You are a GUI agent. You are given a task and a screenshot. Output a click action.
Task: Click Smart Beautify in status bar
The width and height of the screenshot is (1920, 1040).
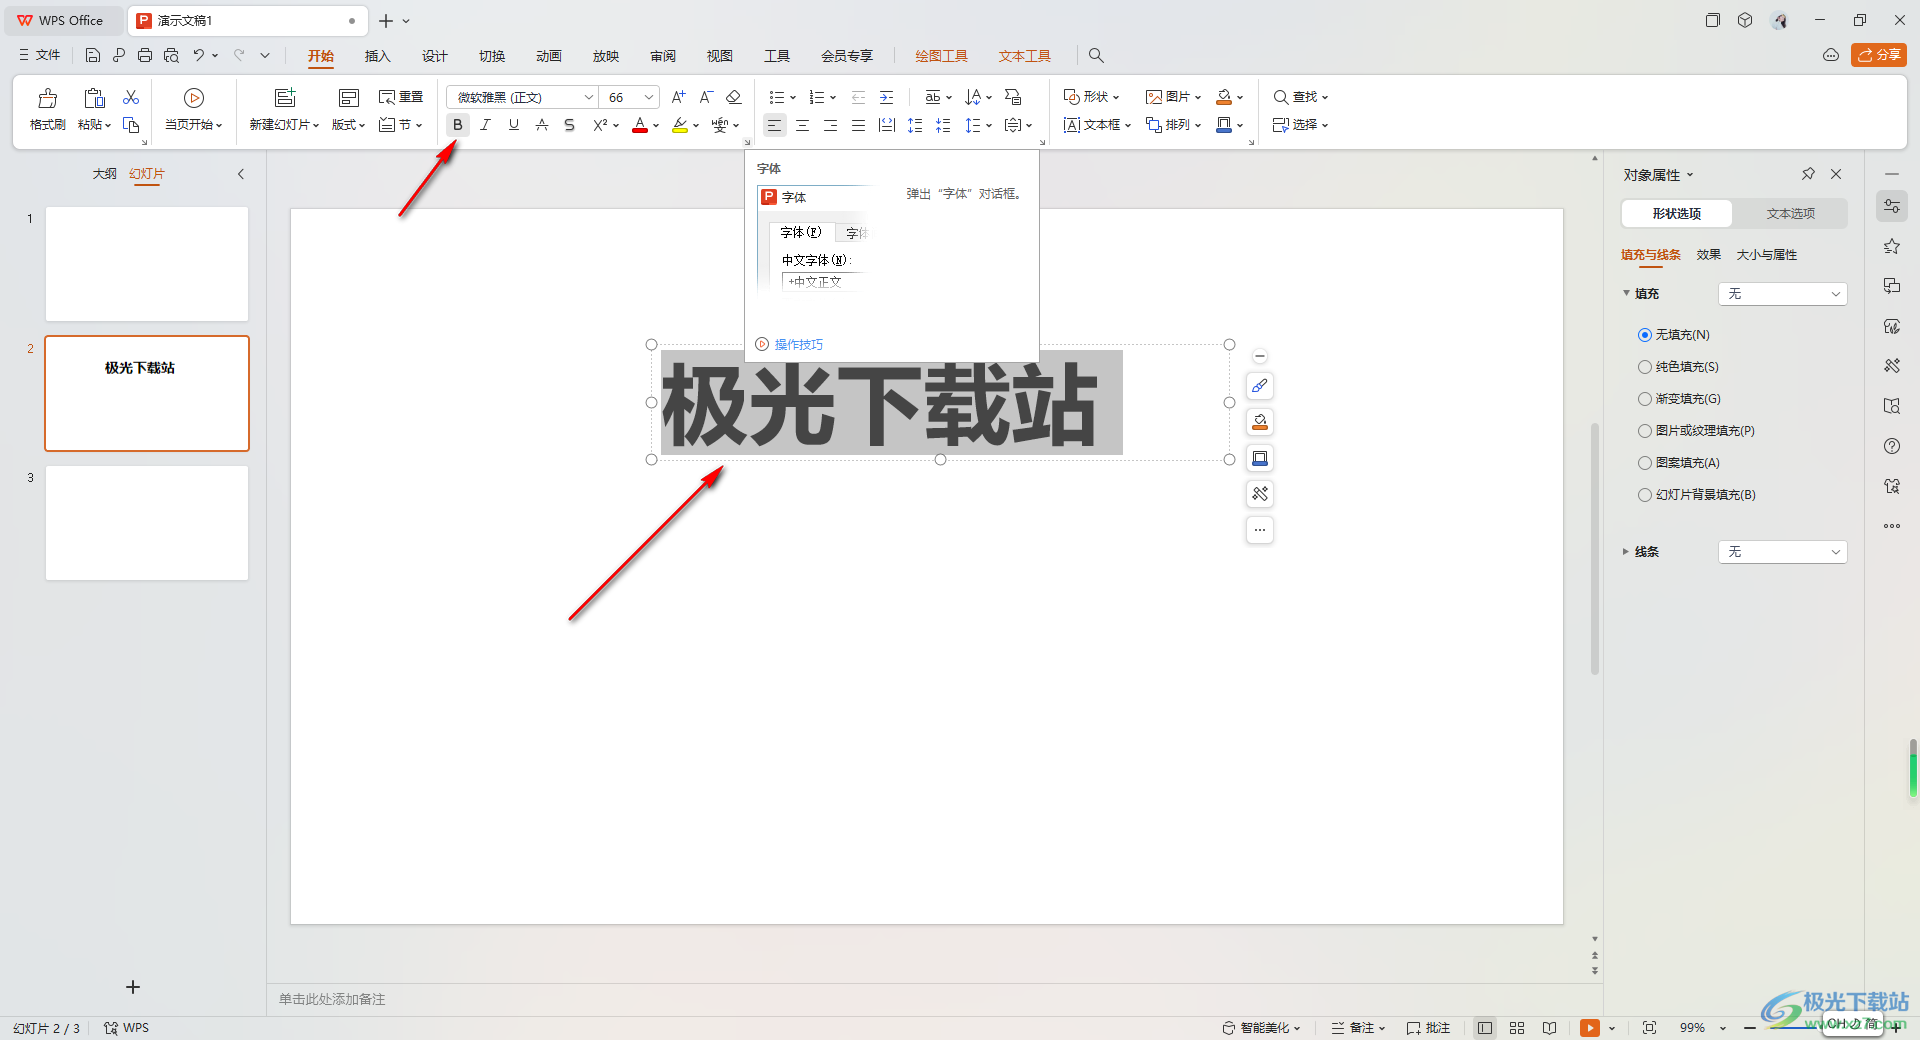[1262, 1028]
